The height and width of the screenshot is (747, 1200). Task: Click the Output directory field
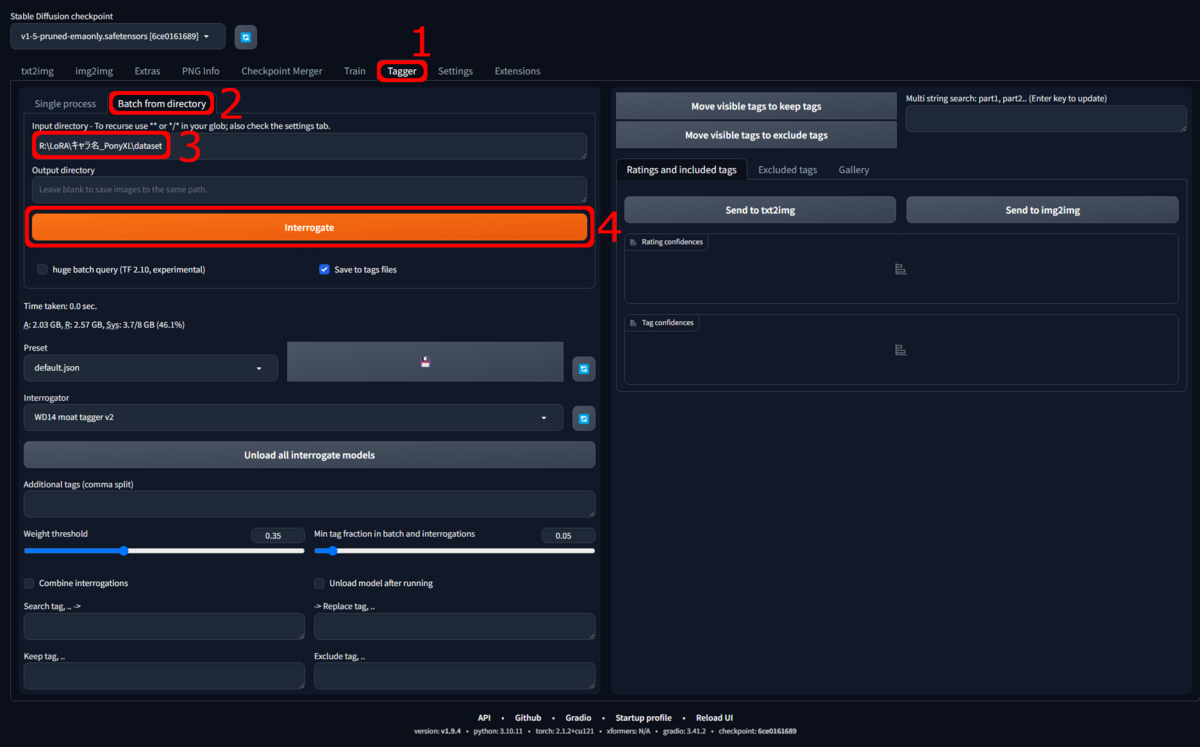tap(309, 189)
